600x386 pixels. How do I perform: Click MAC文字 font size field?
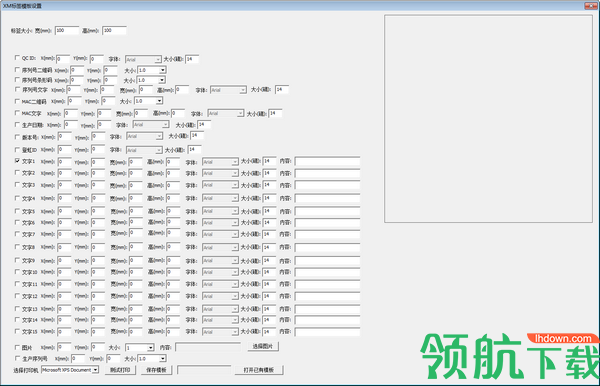(276, 113)
